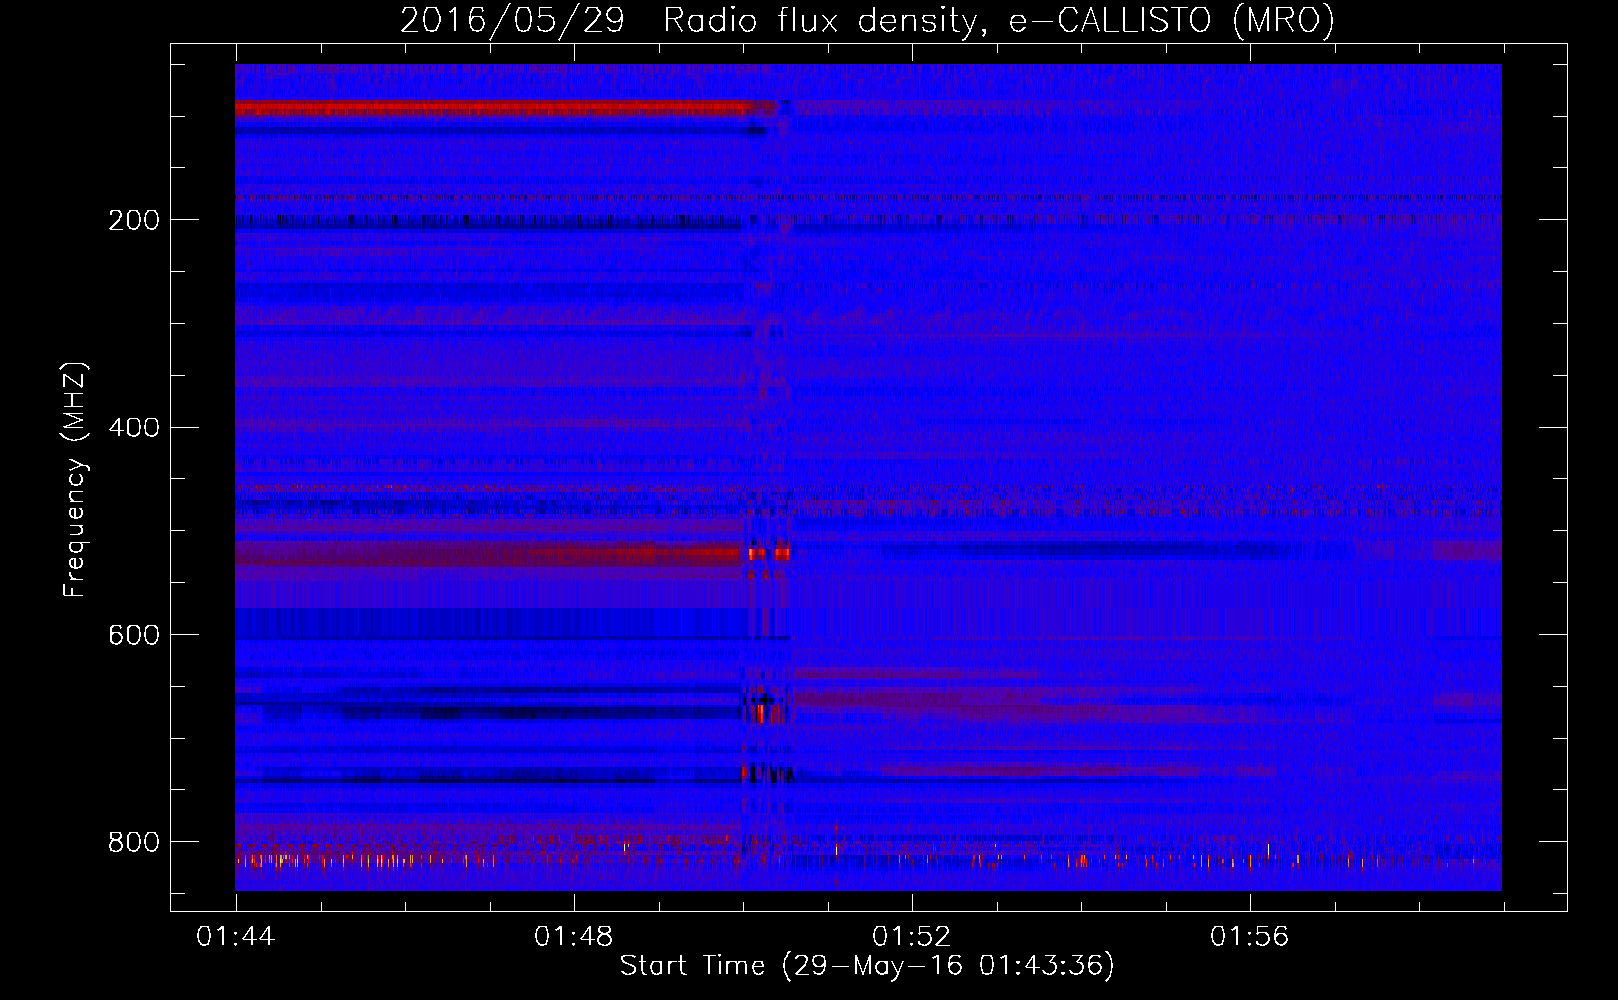The image size is (1618, 1000).
Task: Click the "01:52" time tick label
Action: pyautogui.click(x=912, y=937)
